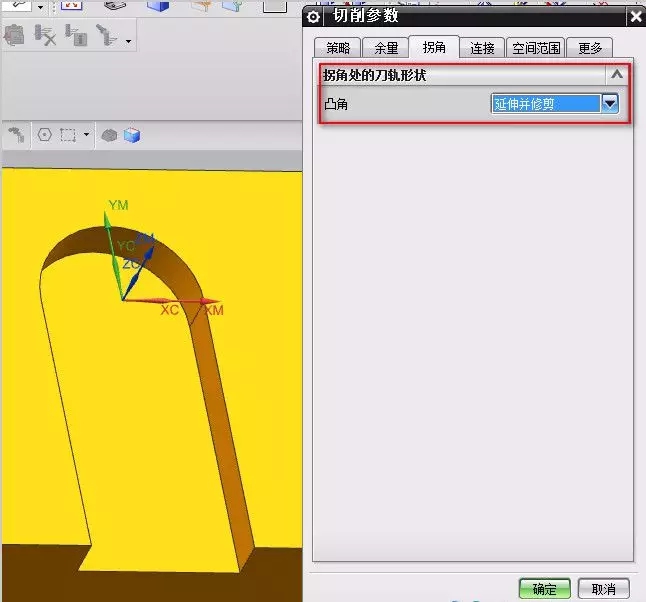The height and width of the screenshot is (602, 646).
Task: Click the grayed chain tool icon above viewport
Action: 16,135
